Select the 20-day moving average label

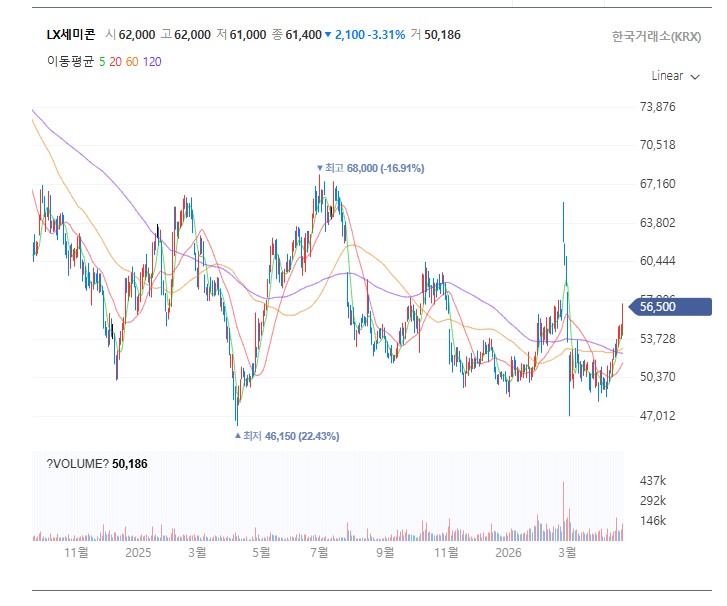pyautogui.click(x=115, y=62)
